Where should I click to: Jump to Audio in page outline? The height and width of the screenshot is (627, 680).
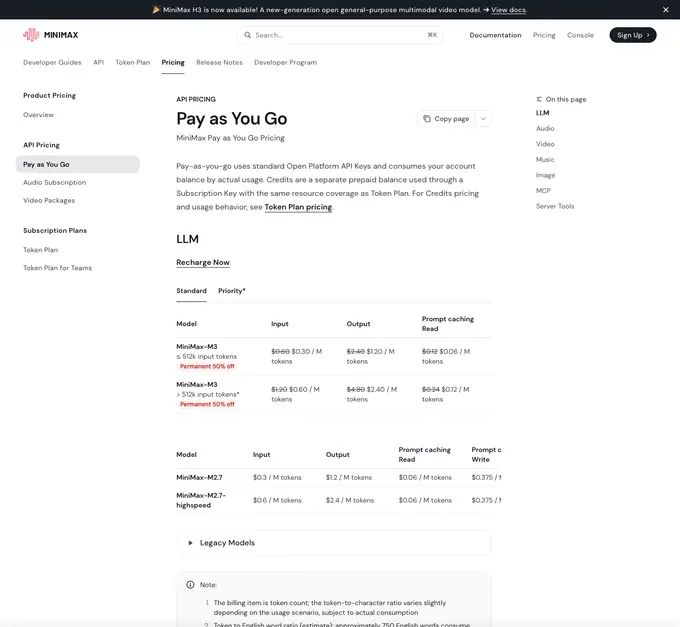point(545,128)
